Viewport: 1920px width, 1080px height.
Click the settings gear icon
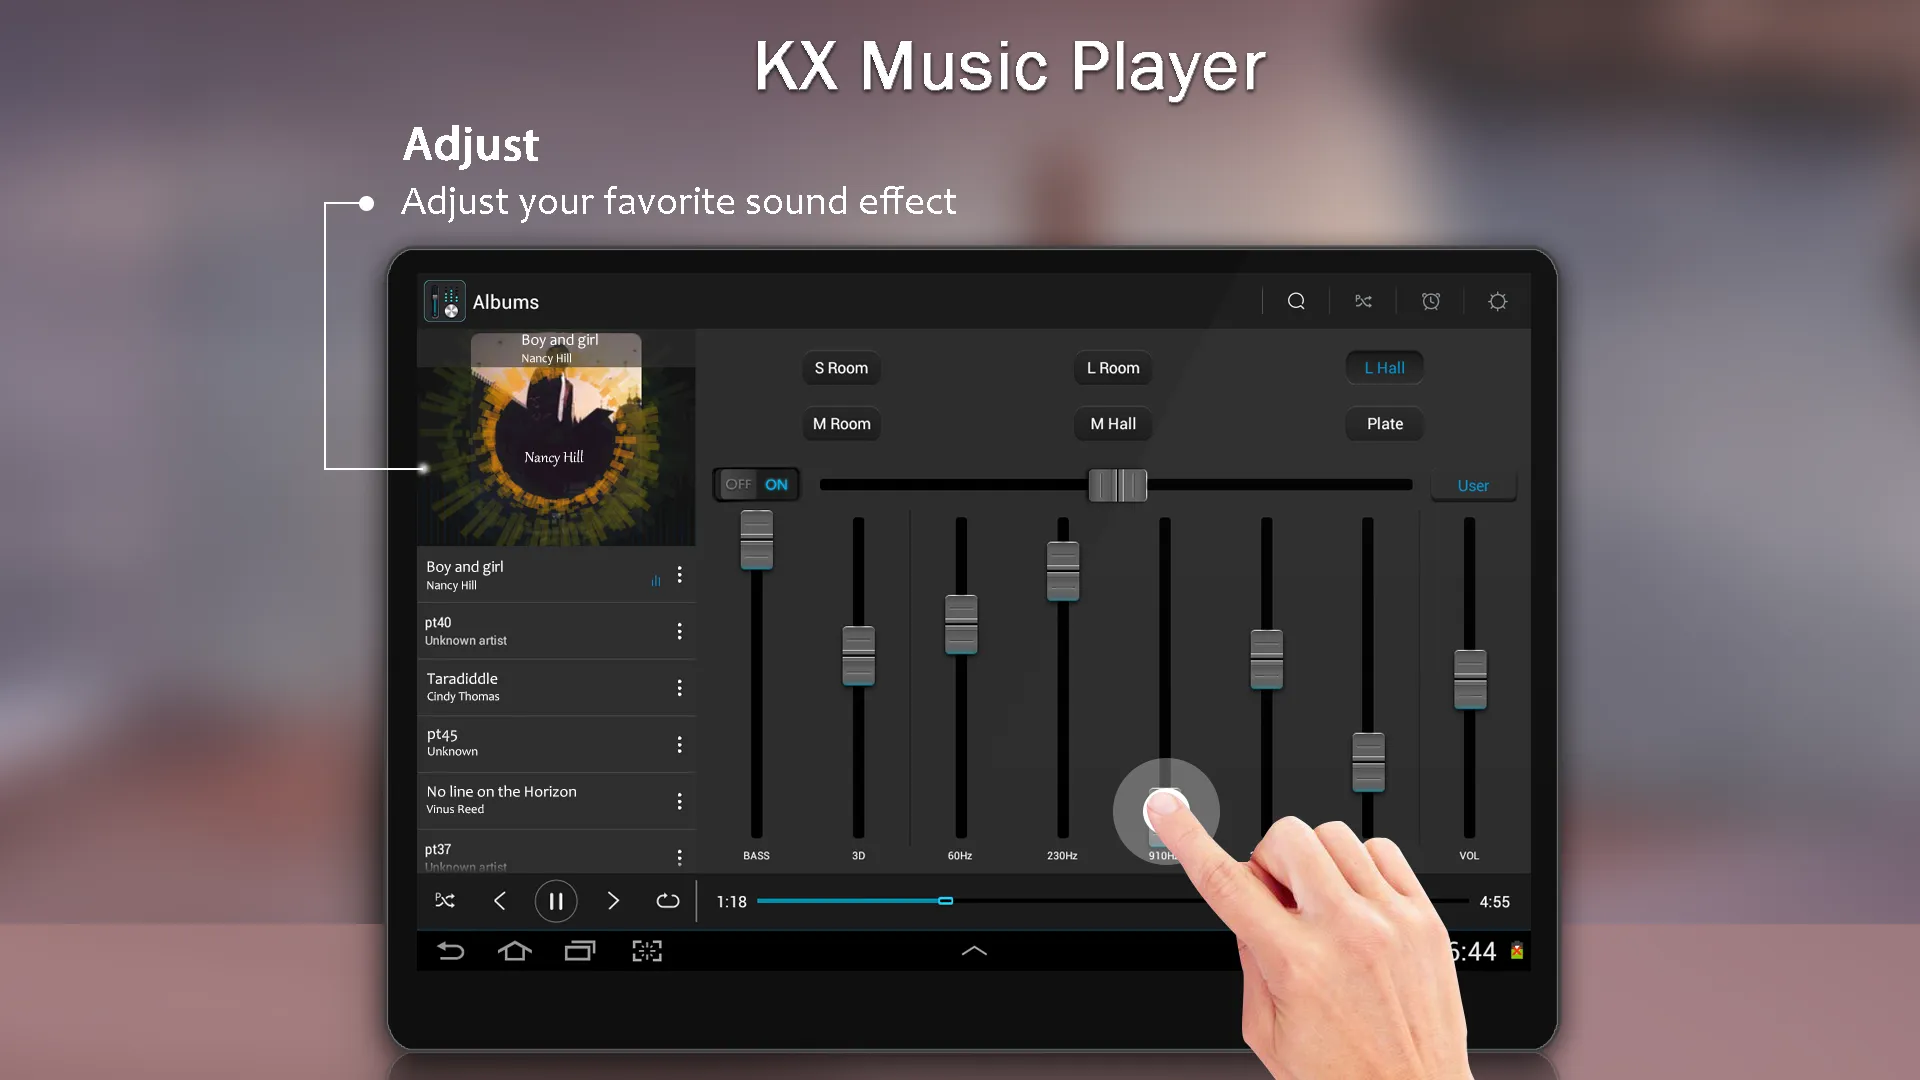1497,301
